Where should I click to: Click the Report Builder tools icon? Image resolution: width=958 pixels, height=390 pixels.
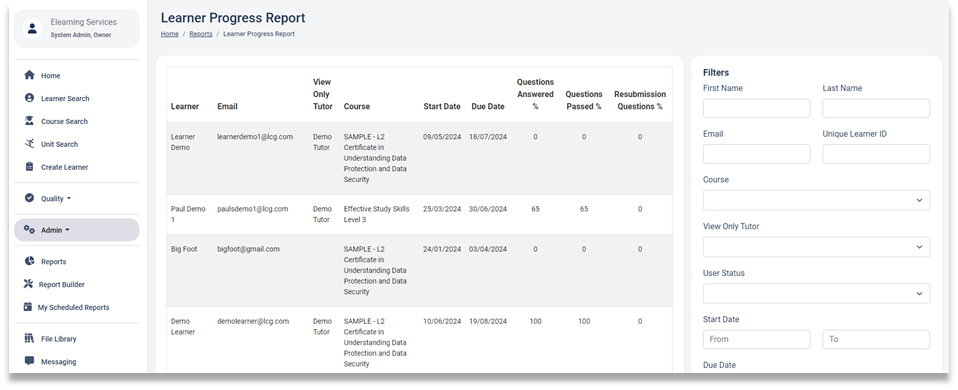tap(28, 284)
